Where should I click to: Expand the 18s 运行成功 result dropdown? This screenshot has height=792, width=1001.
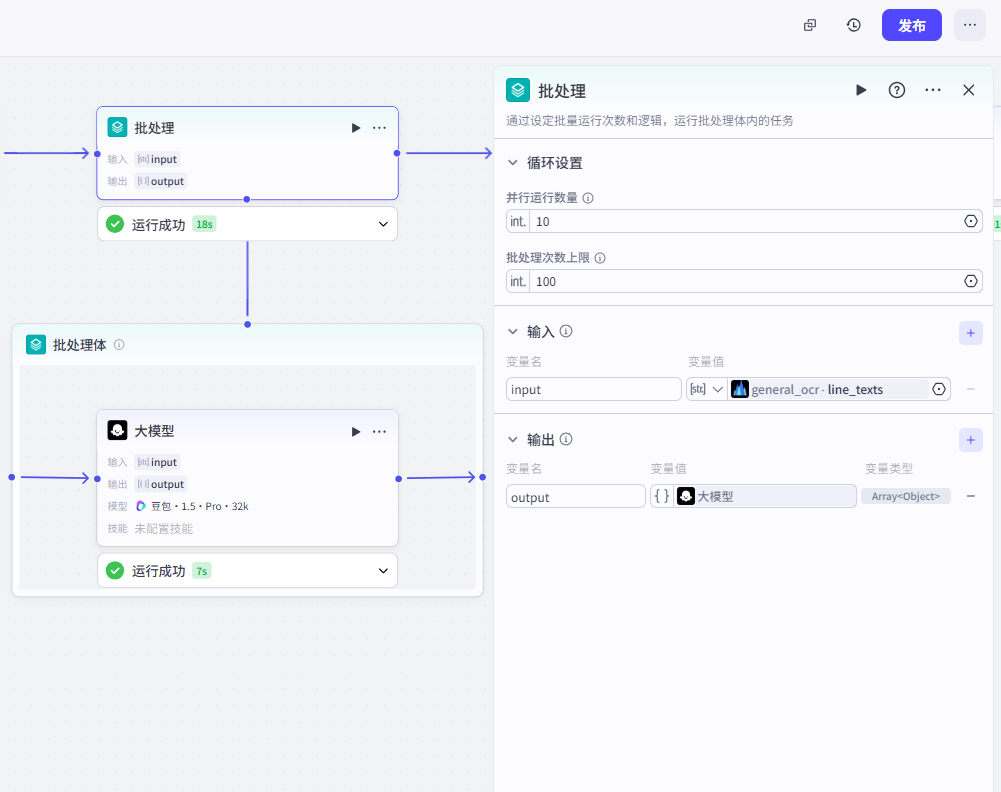click(x=383, y=224)
